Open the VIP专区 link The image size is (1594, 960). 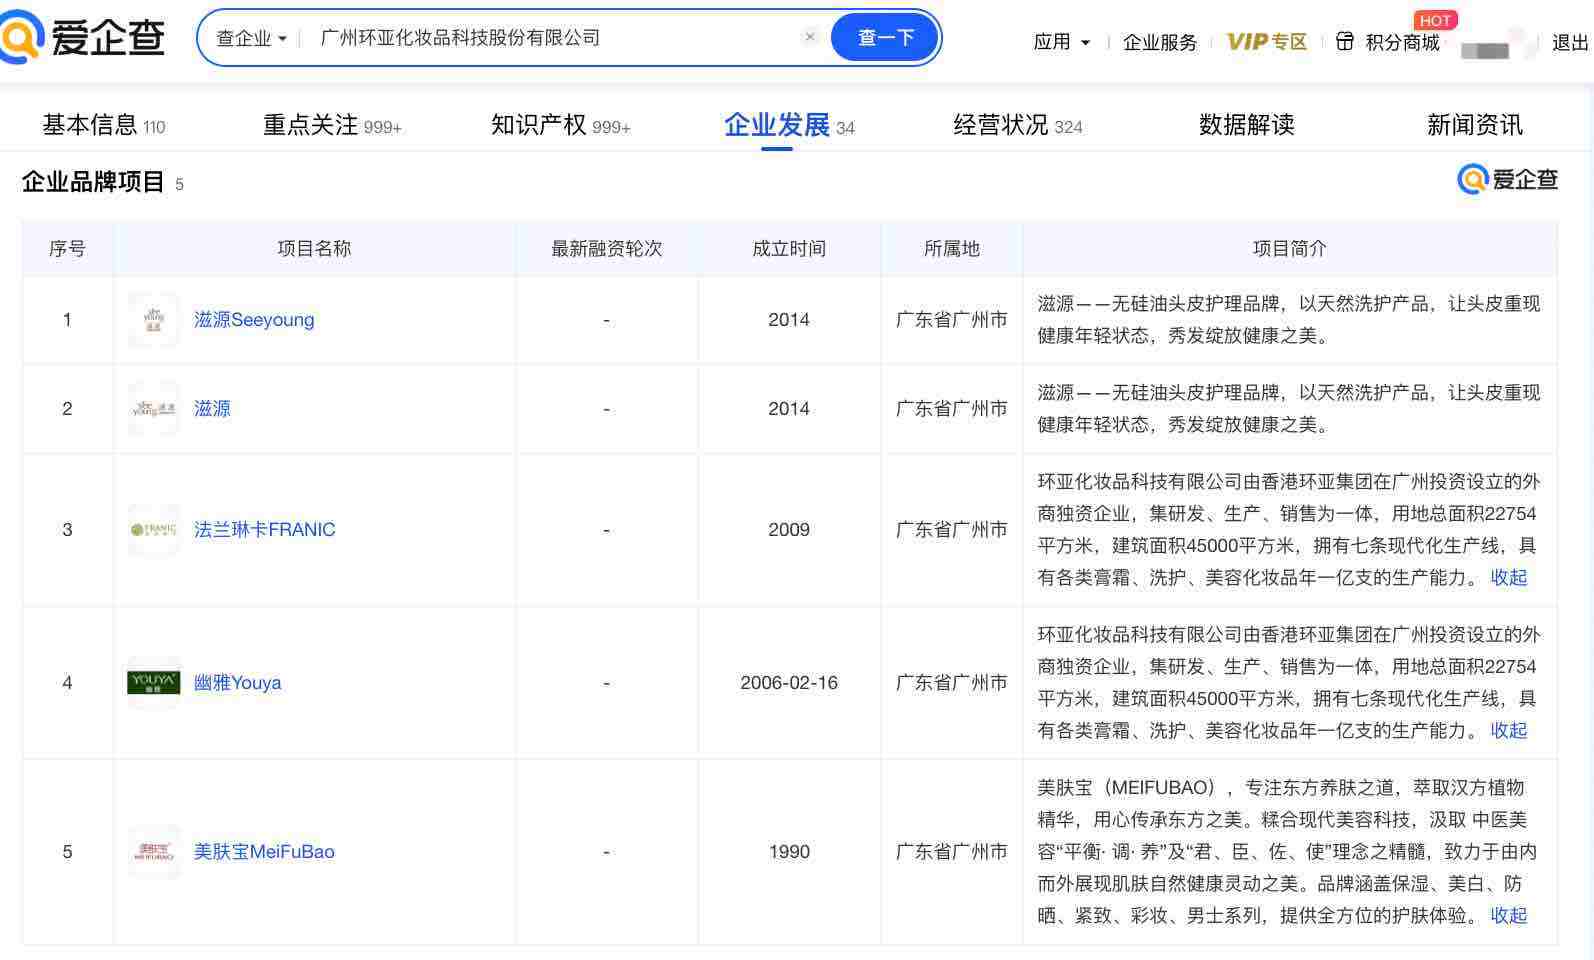(1266, 42)
